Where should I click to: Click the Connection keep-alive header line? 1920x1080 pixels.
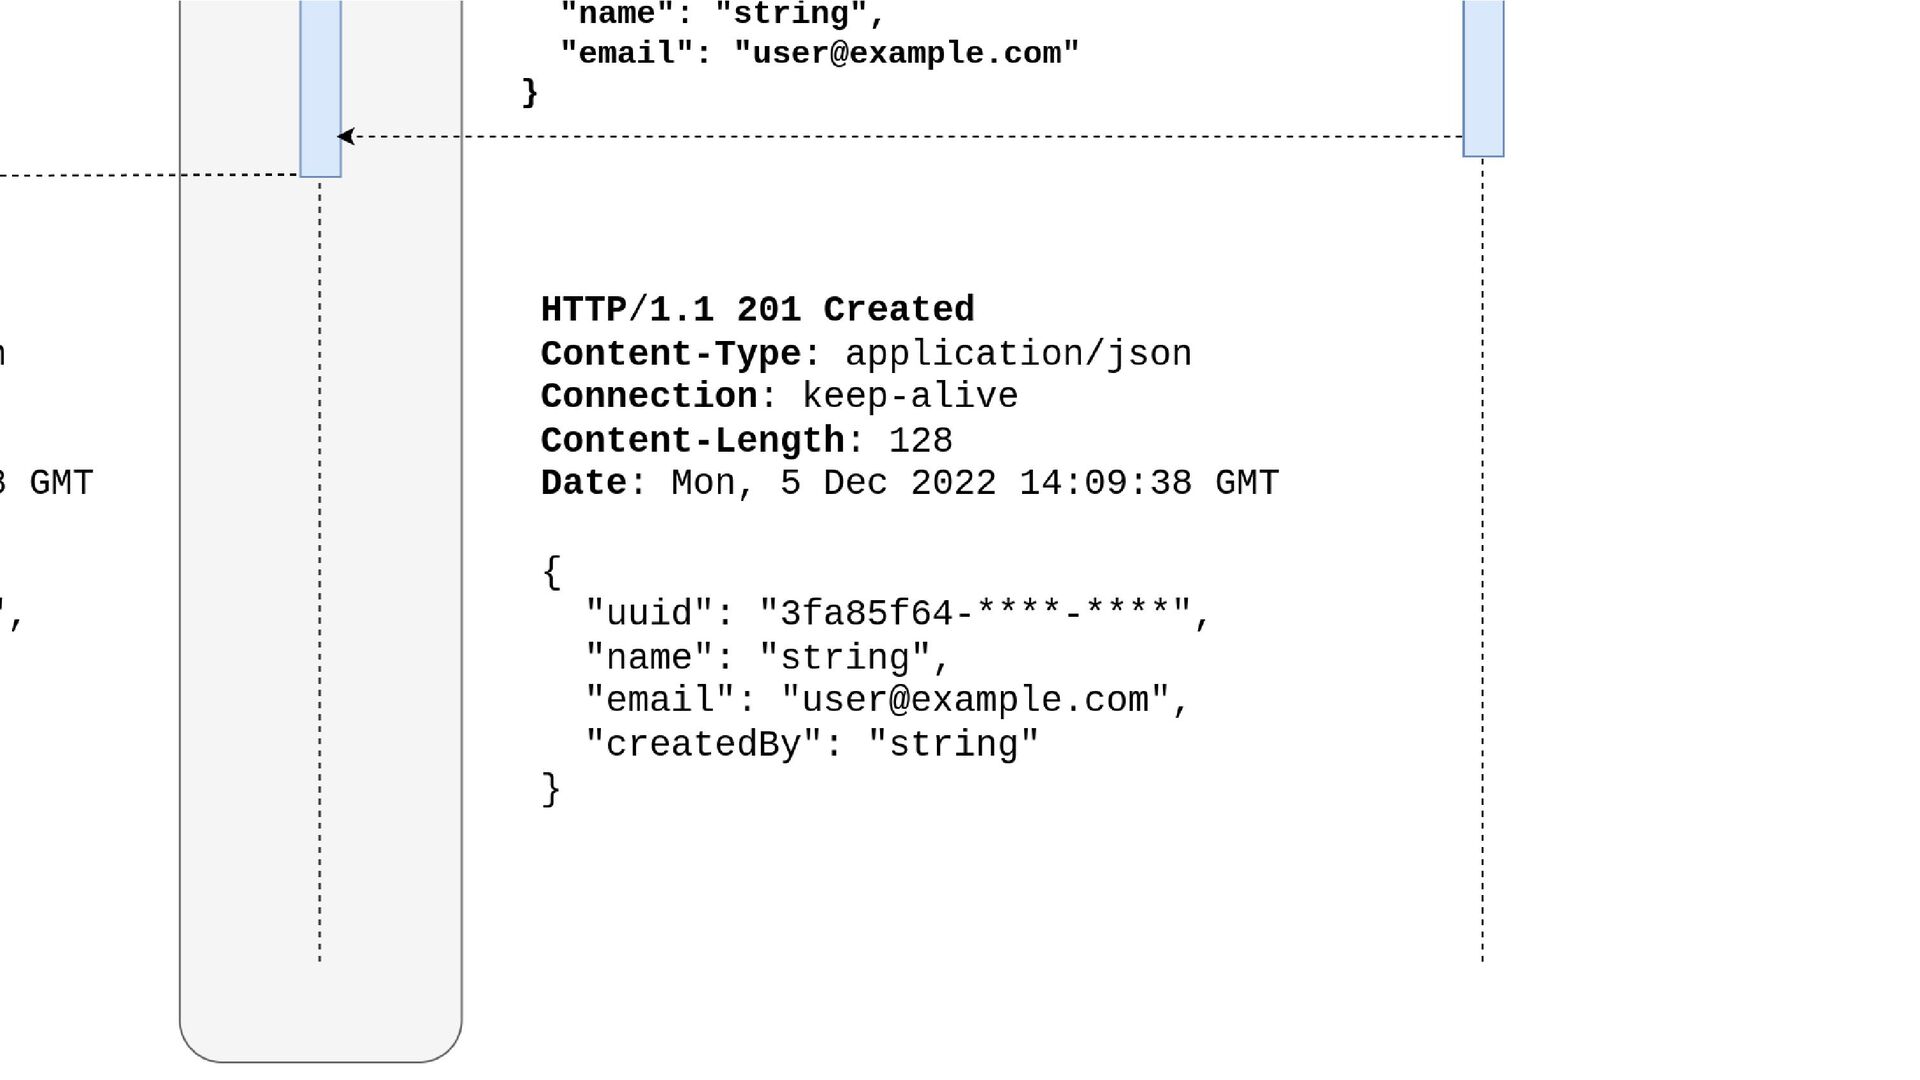pyautogui.click(x=779, y=397)
